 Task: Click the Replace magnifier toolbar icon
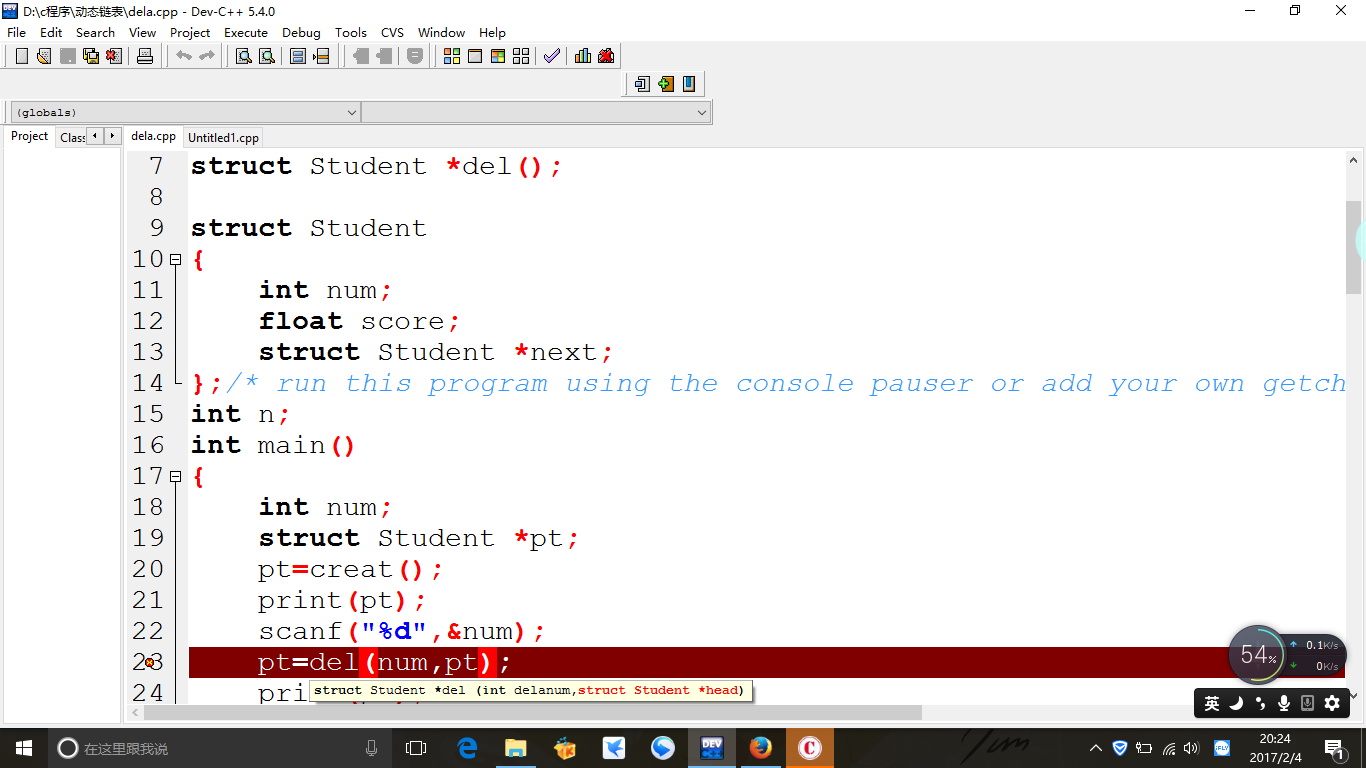[x=266, y=56]
